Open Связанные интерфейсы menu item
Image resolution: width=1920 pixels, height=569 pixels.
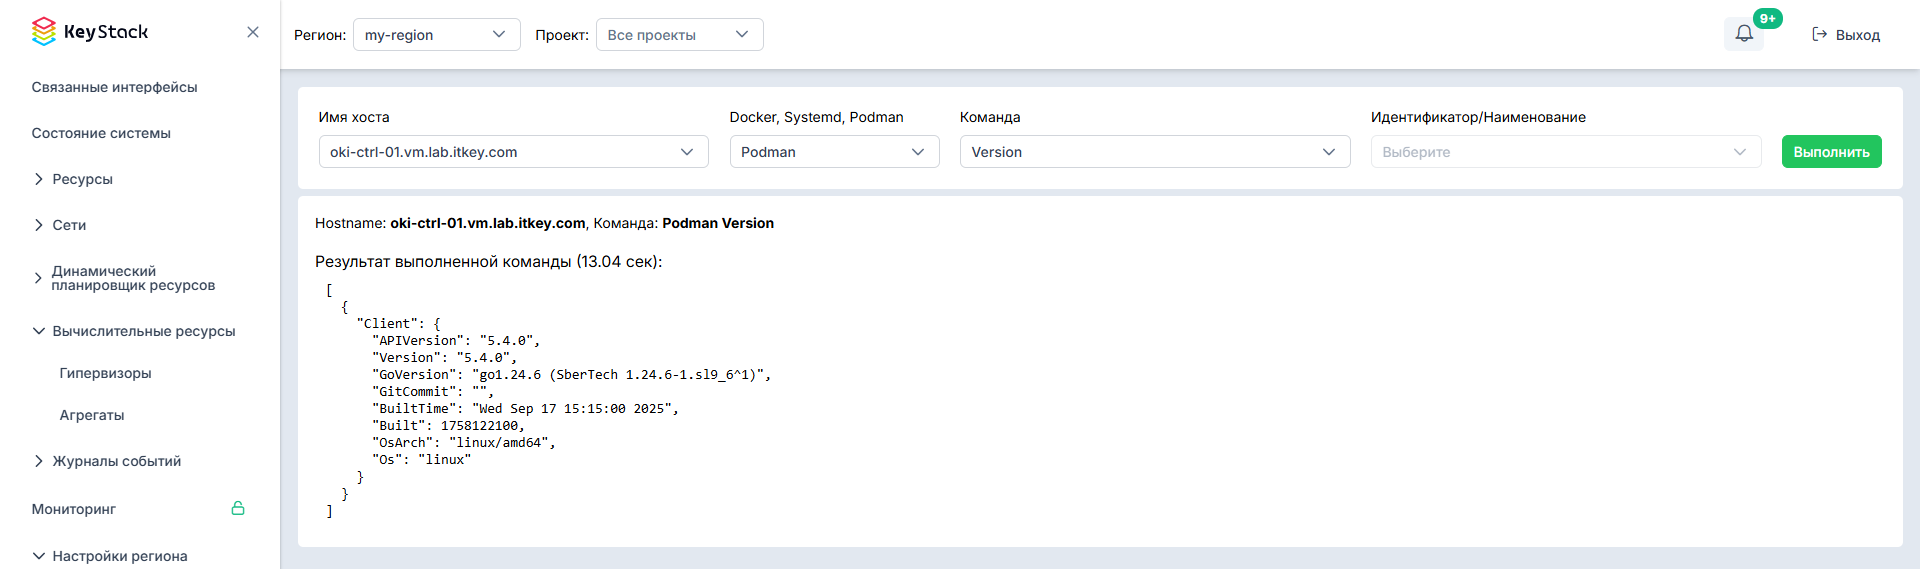(x=114, y=87)
